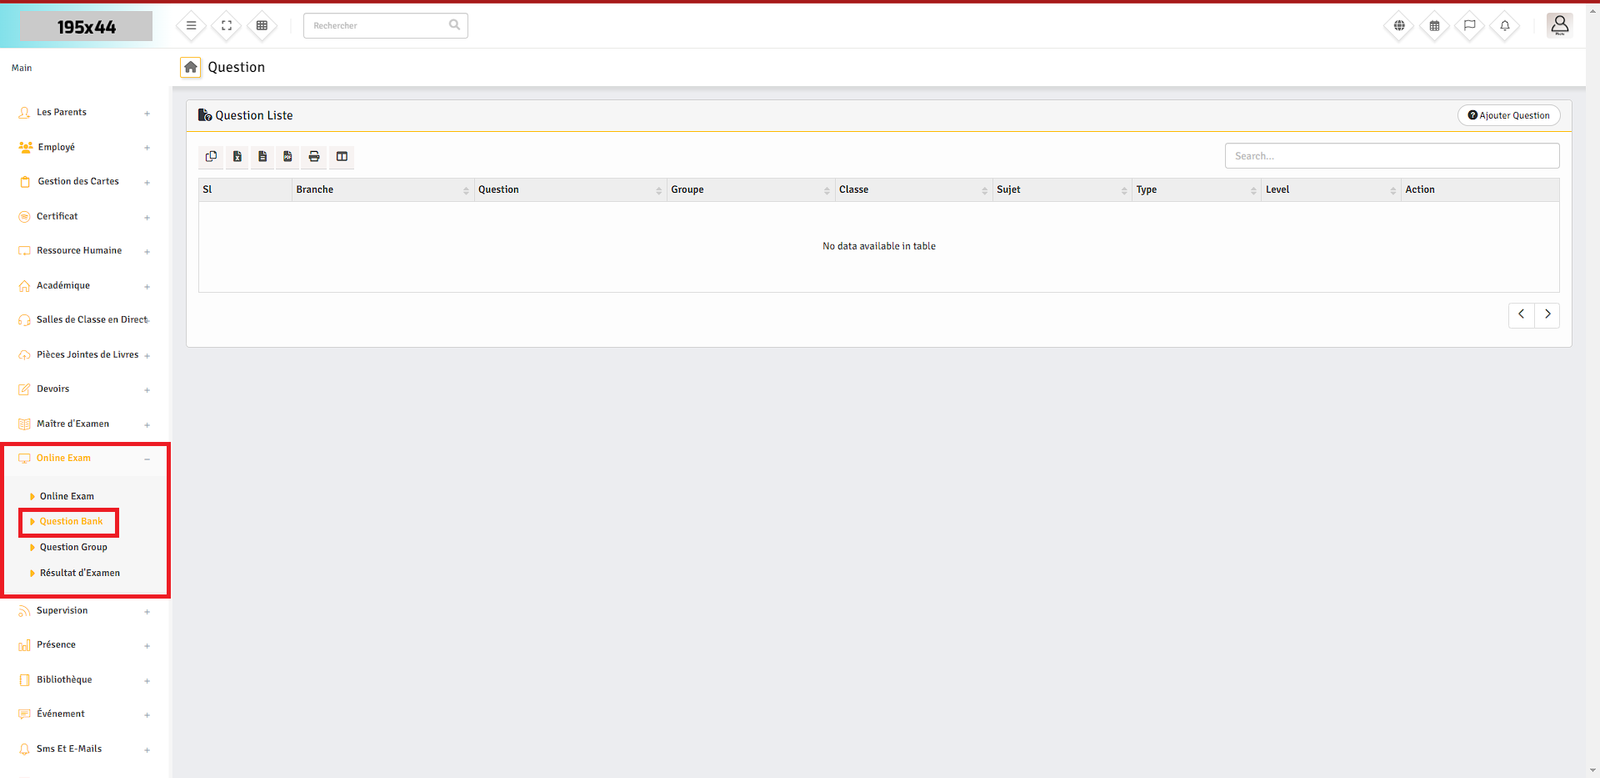Open the globe language icon
Image resolution: width=1600 pixels, height=778 pixels.
point(1399,26)
